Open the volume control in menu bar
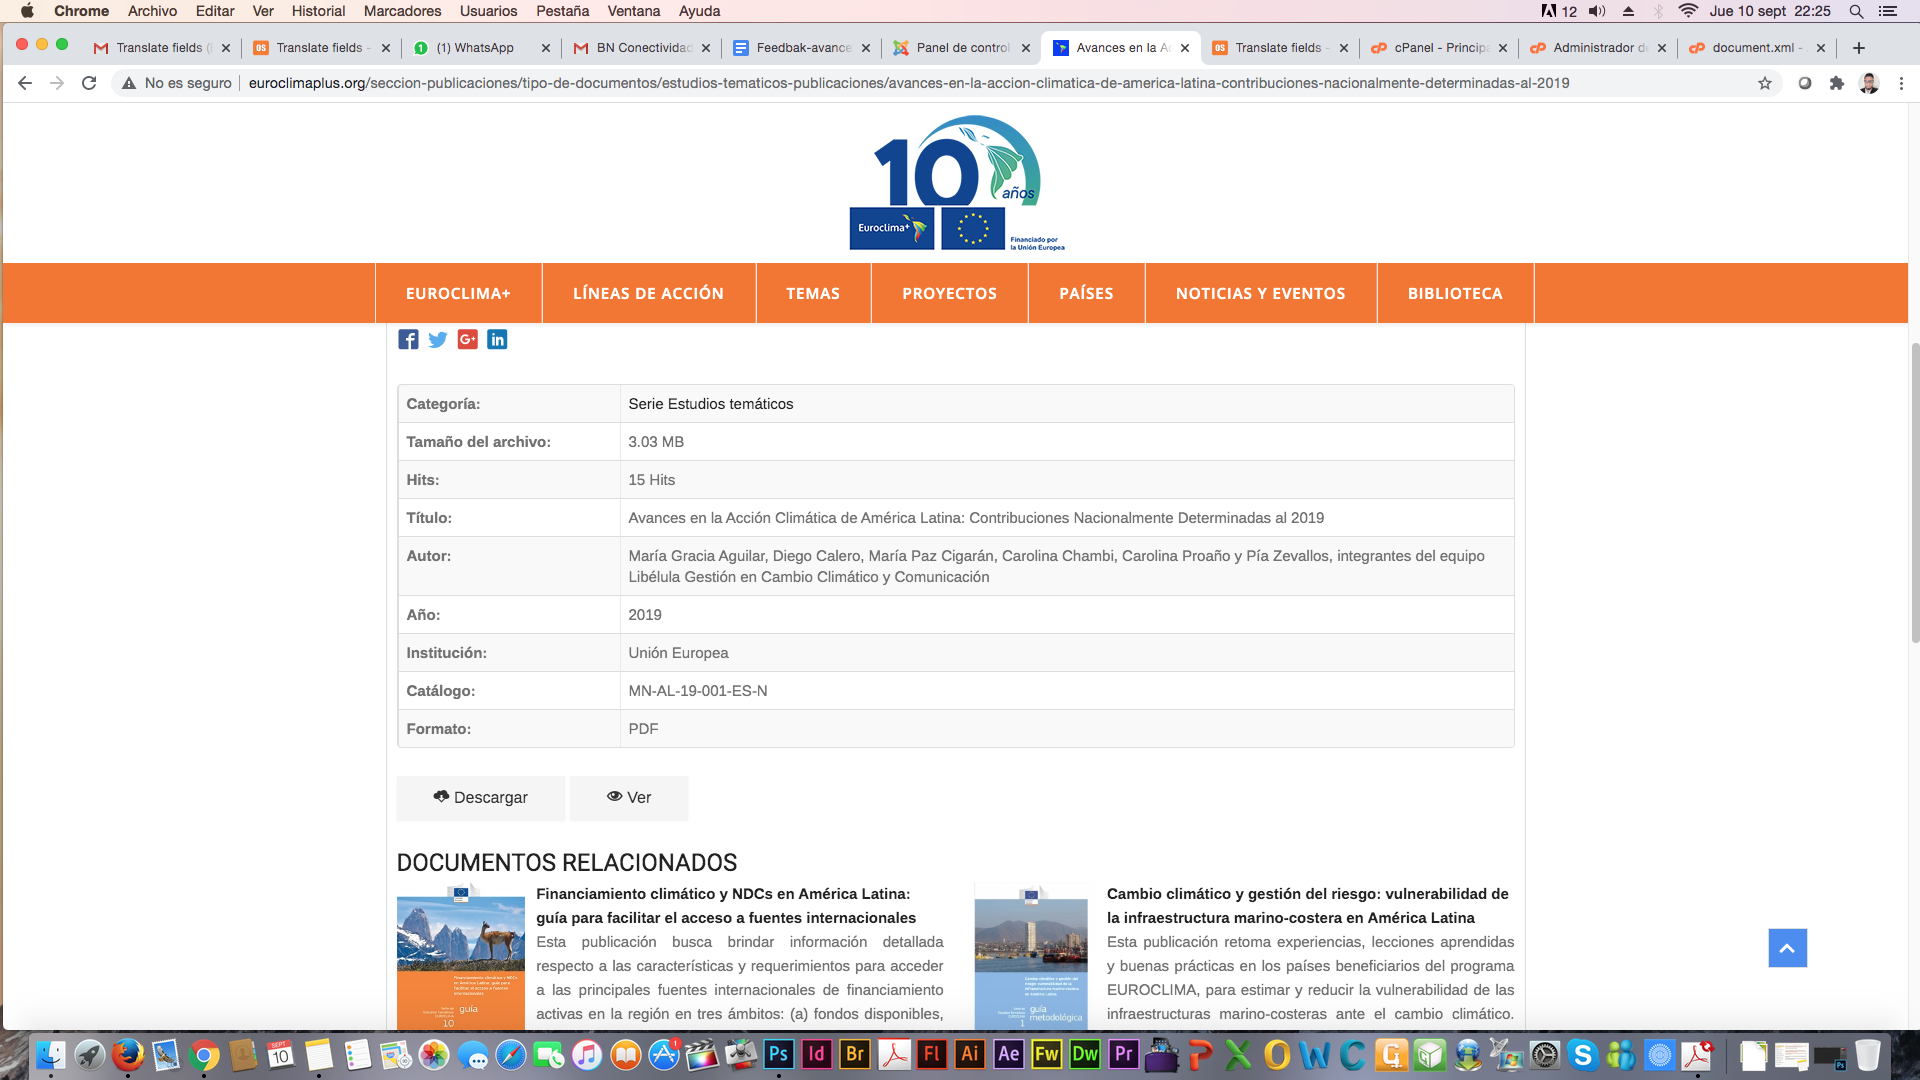 click(1597, 11)
